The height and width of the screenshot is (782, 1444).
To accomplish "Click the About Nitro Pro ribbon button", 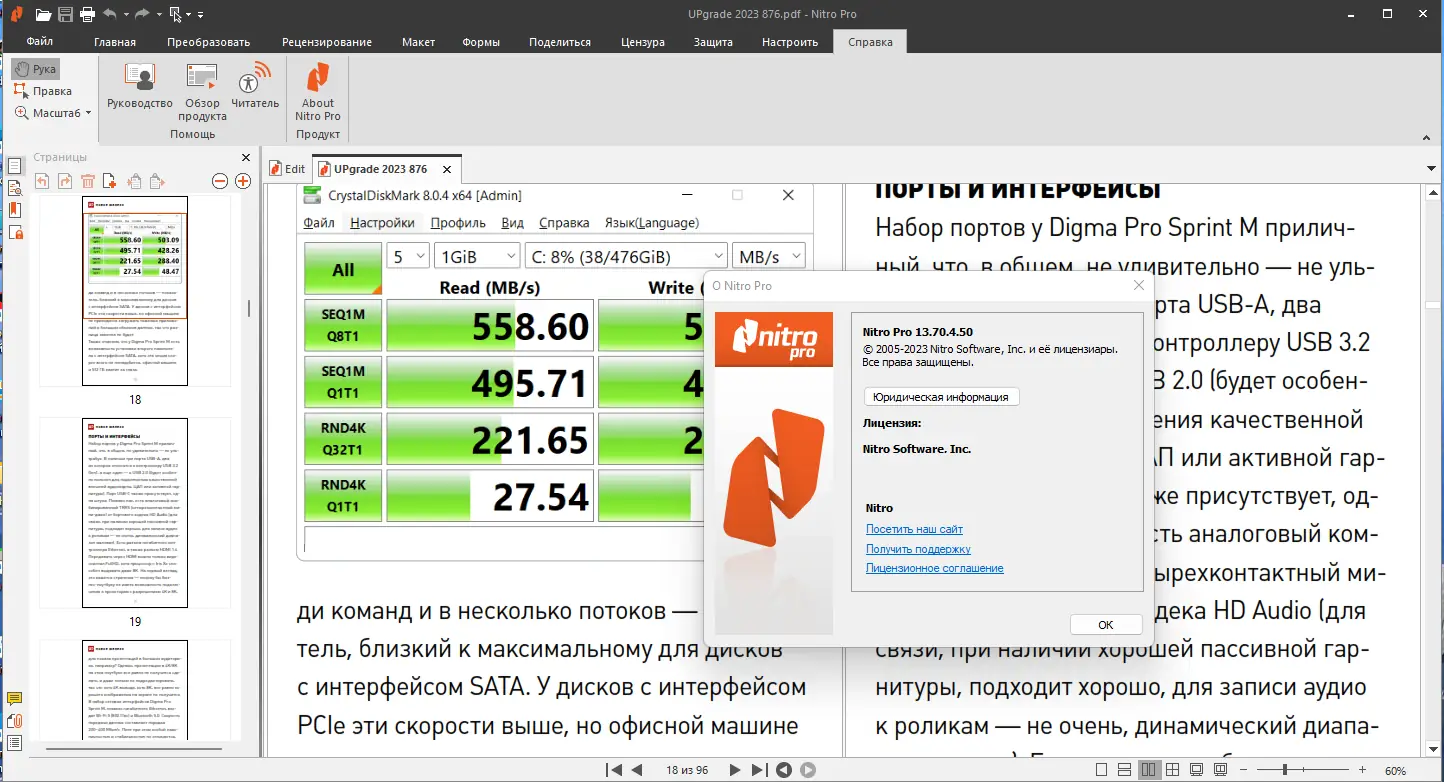I will tap(318, 92).
